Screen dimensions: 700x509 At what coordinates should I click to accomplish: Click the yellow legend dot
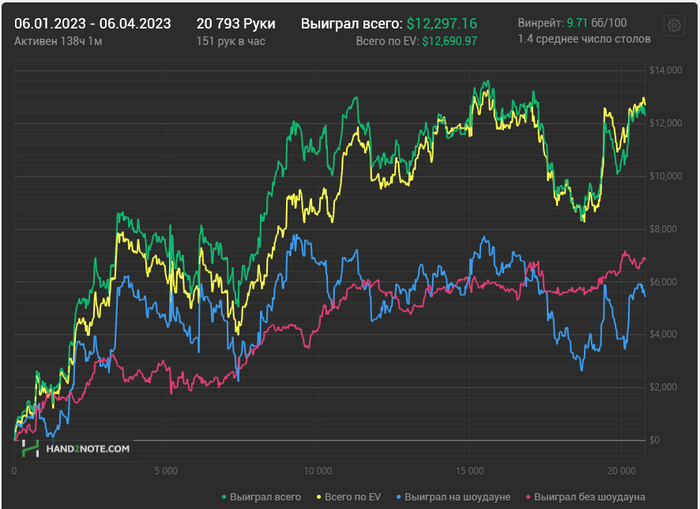click(319, 497)
